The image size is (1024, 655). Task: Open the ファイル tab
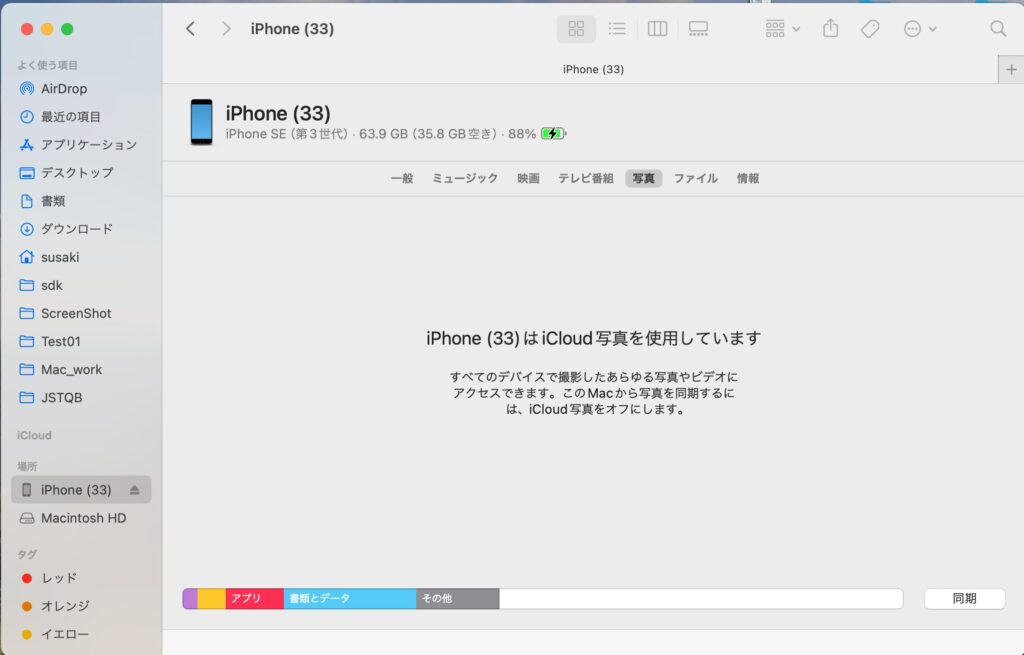[696, 178]
